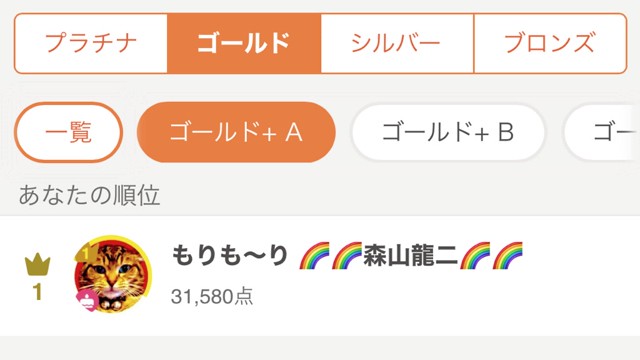Choose the ゴールド+ B group chip
This screenshot has height=360, width=640.
[448, 132]
